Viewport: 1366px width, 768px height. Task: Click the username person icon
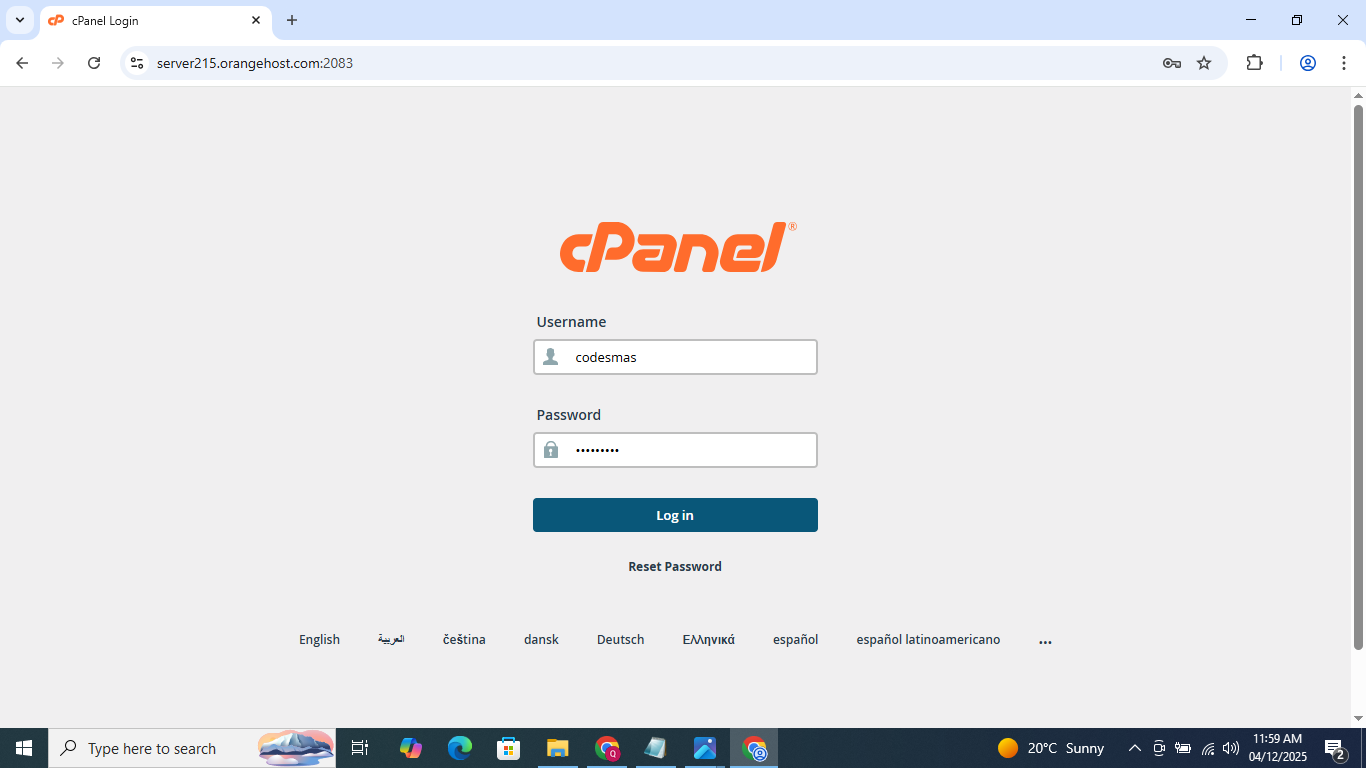click(550, 356)
